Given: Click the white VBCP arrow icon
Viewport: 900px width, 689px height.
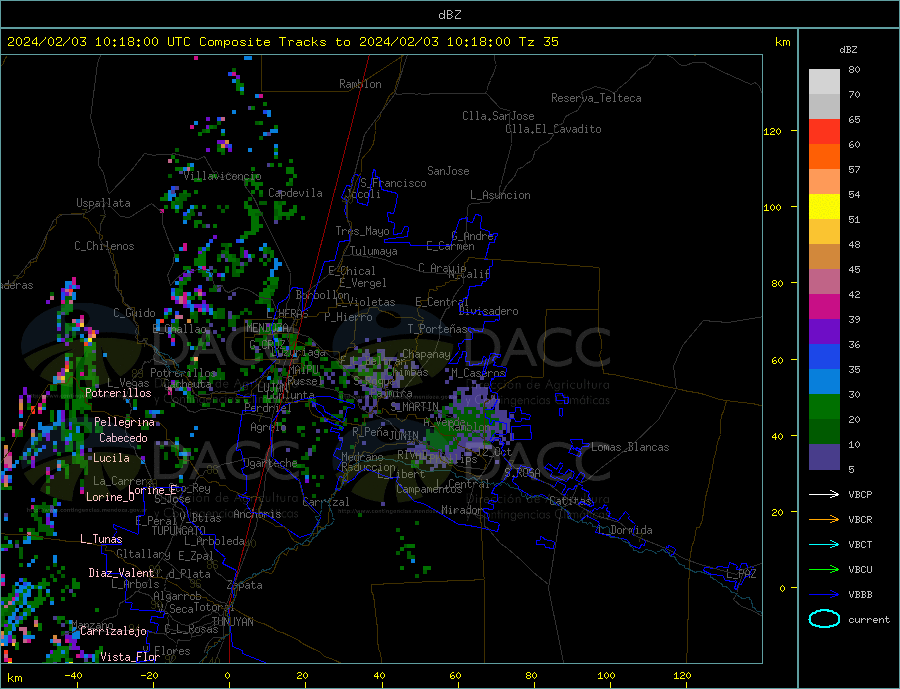Looking at the screenshot, I should point(824,494).
